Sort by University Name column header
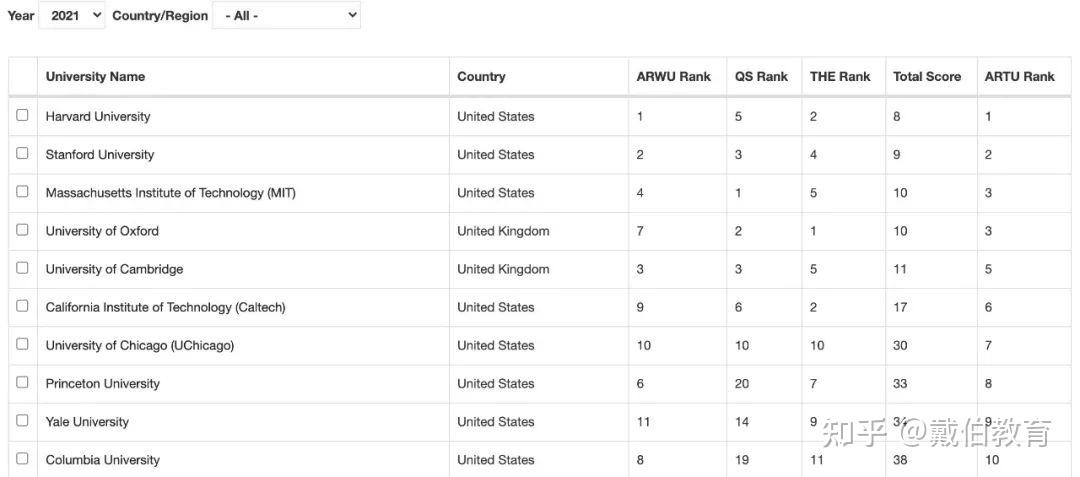This screenshot has width=1080, height=477. pyautogui.click(x=95, y=77)
